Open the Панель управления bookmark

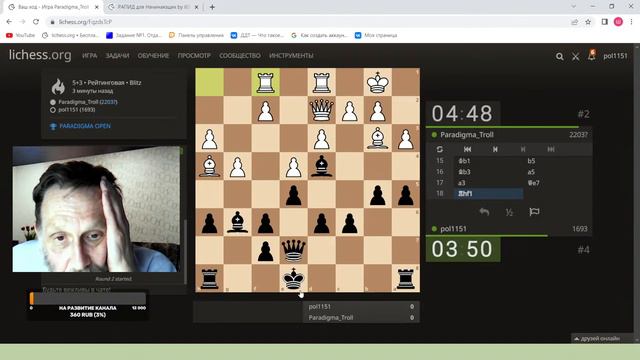(196, 36)
